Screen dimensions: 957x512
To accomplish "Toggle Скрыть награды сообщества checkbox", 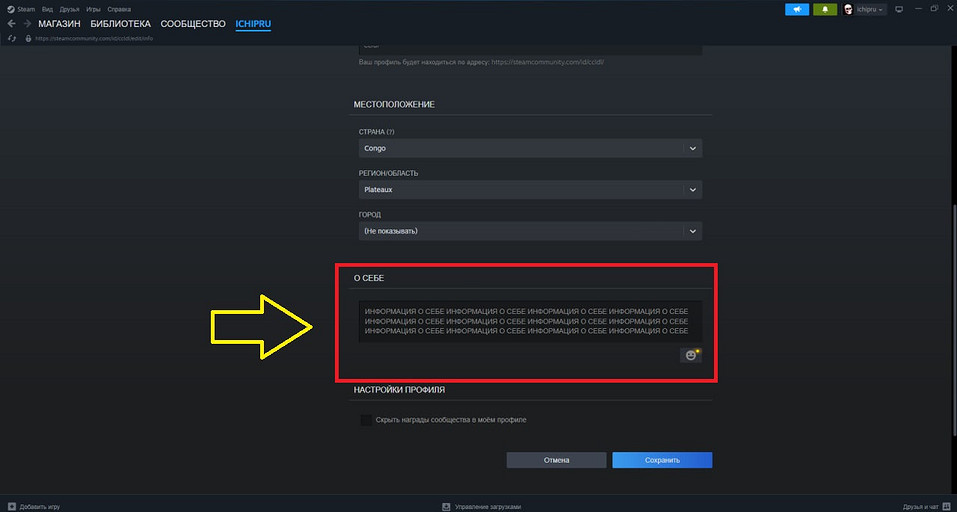I will click(x=366, y=420).
